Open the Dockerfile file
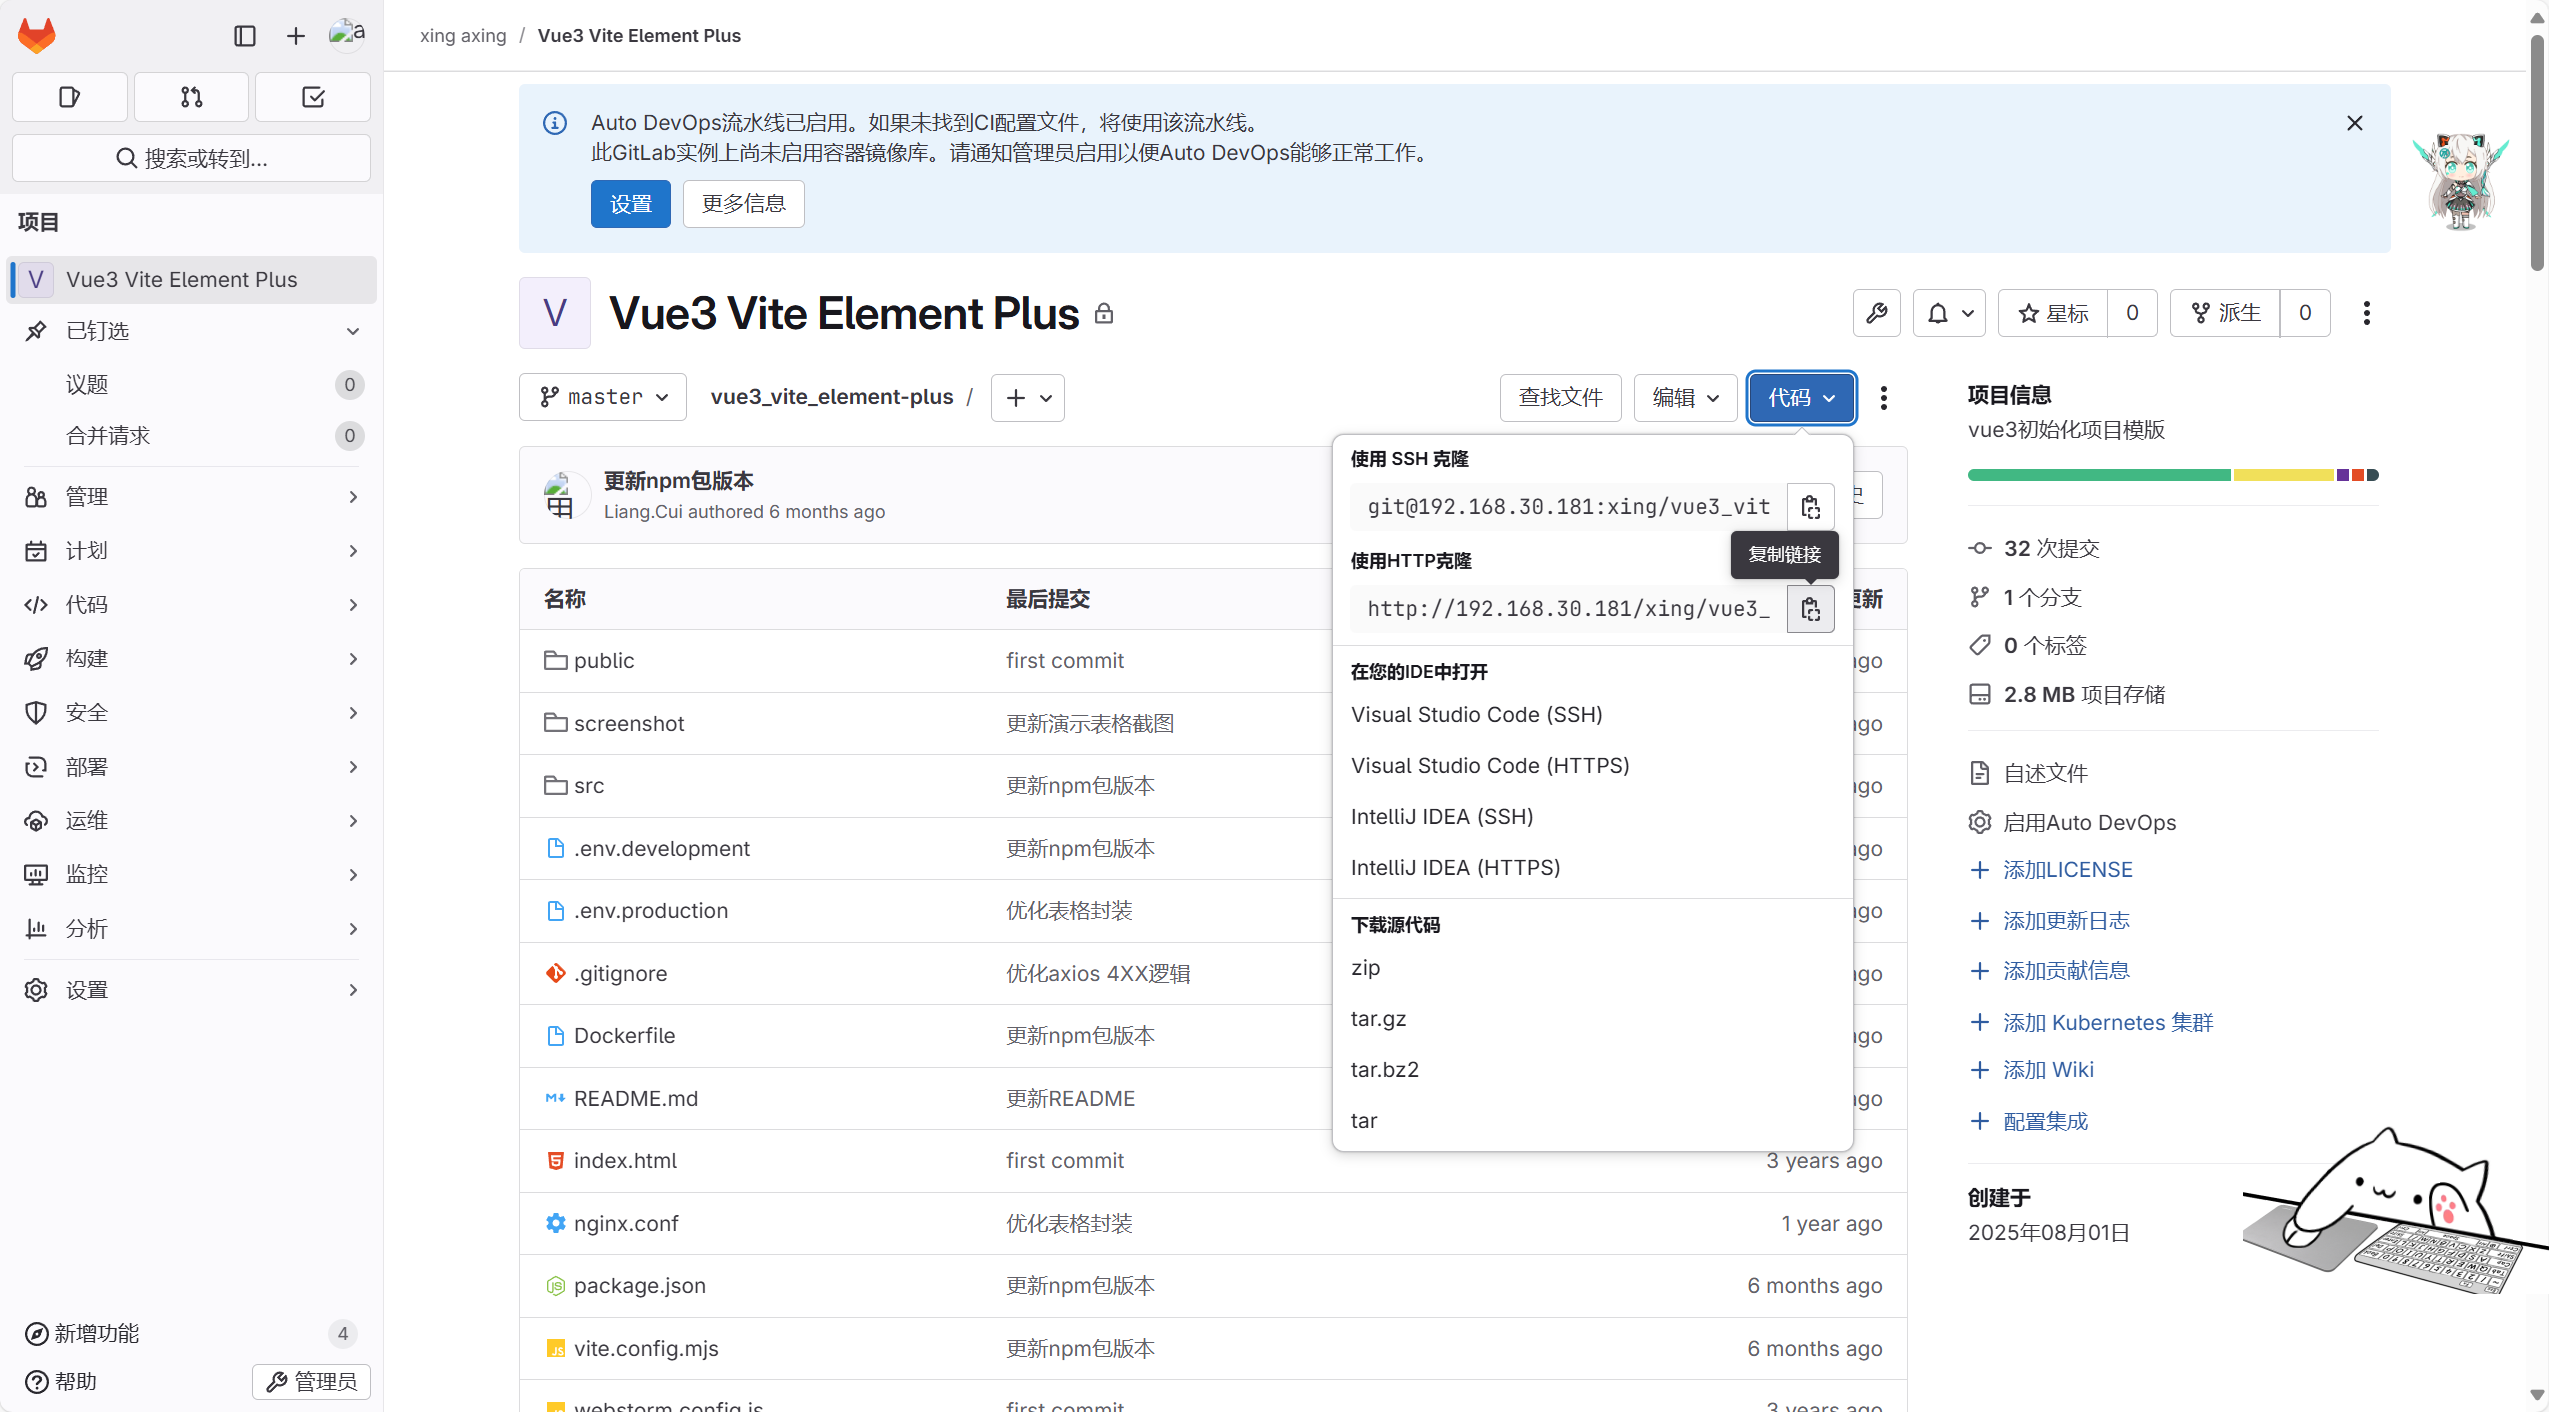2549x1412 pixels. (x=624, y=1036)
